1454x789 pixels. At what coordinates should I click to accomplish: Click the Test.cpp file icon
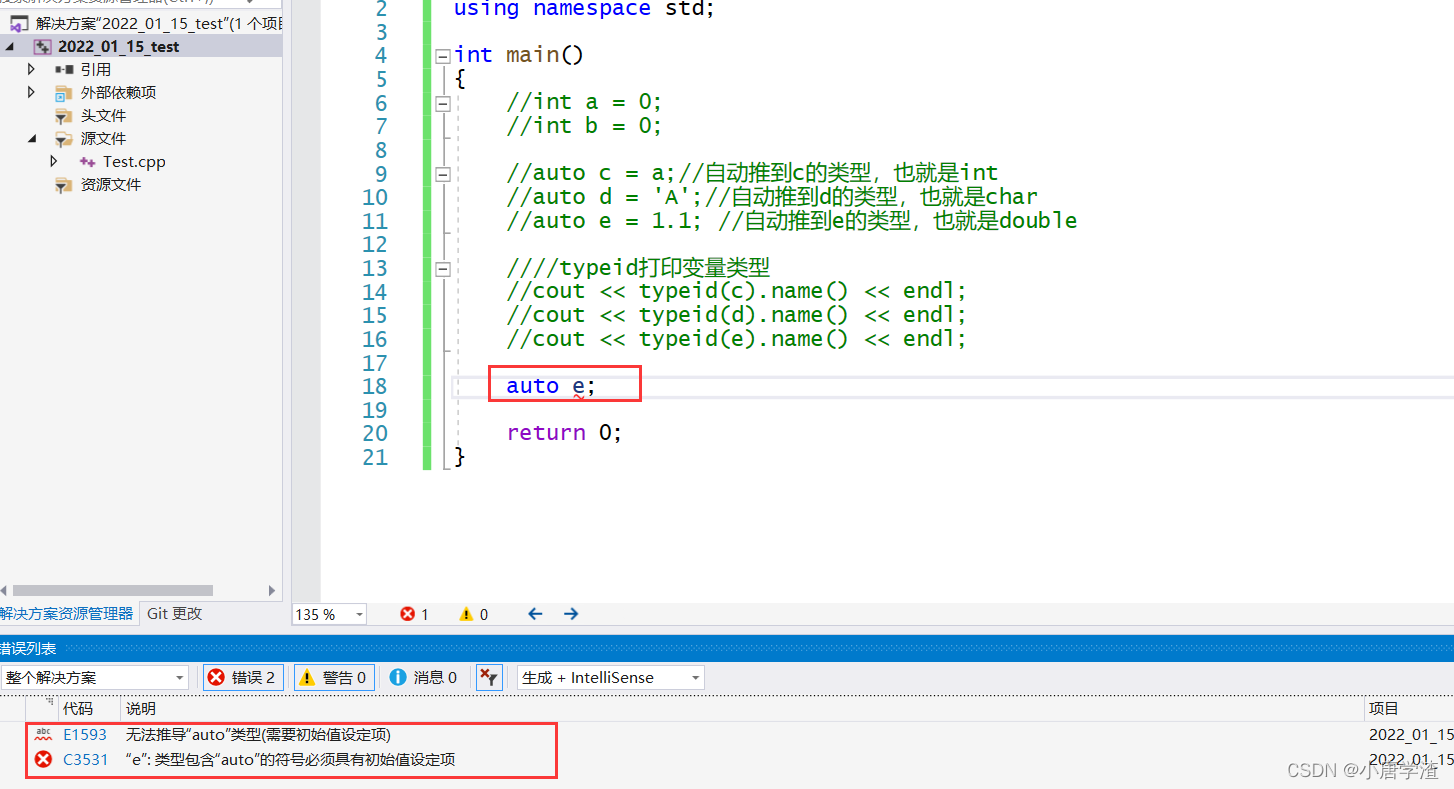87,162
